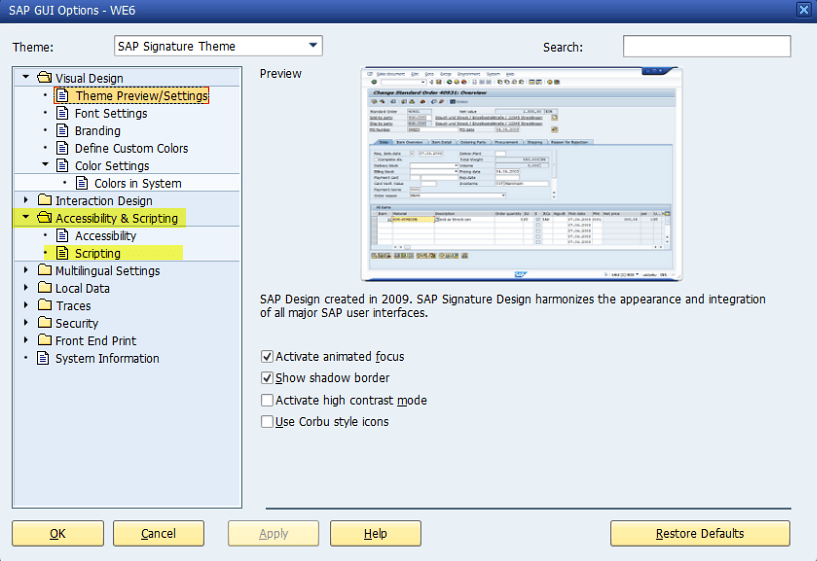Viewport: 817px width, 561px height.
Task: Select the Color Settings entry
Action: point(112,166)
